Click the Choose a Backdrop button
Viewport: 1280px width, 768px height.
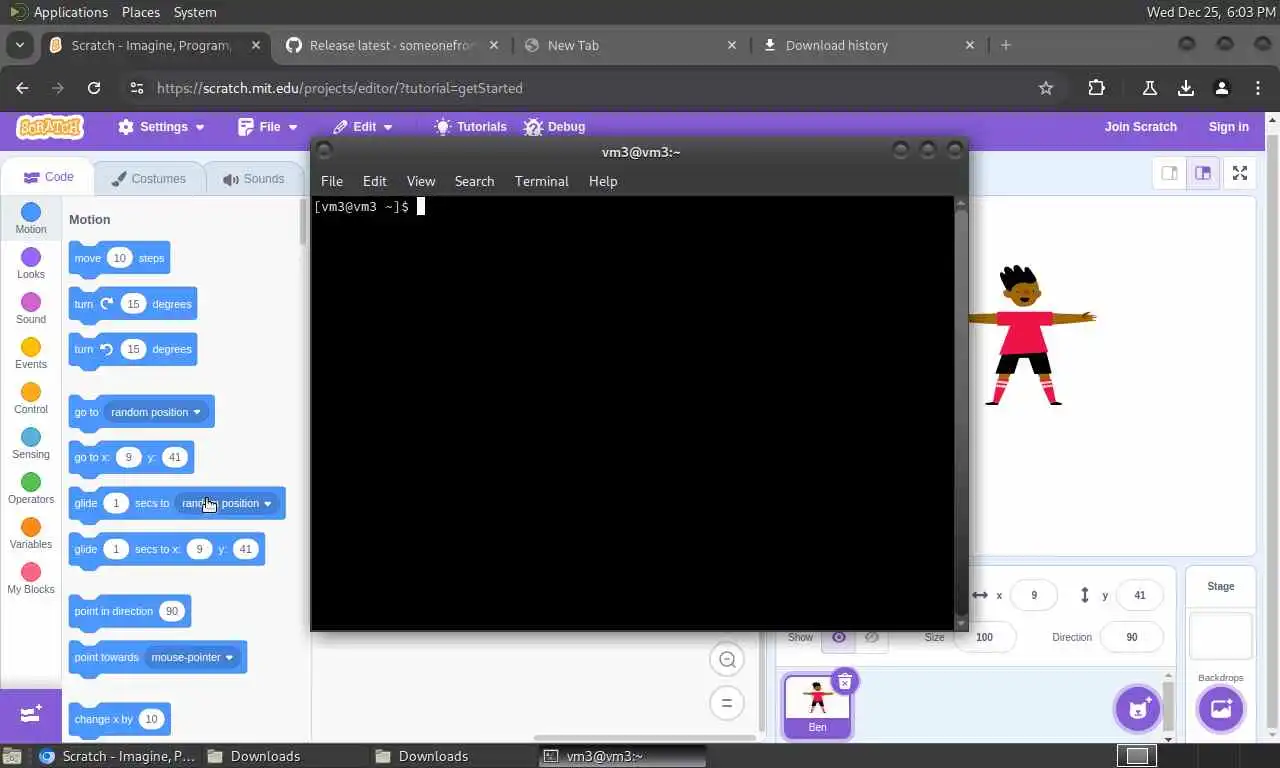coord(1220,709)
